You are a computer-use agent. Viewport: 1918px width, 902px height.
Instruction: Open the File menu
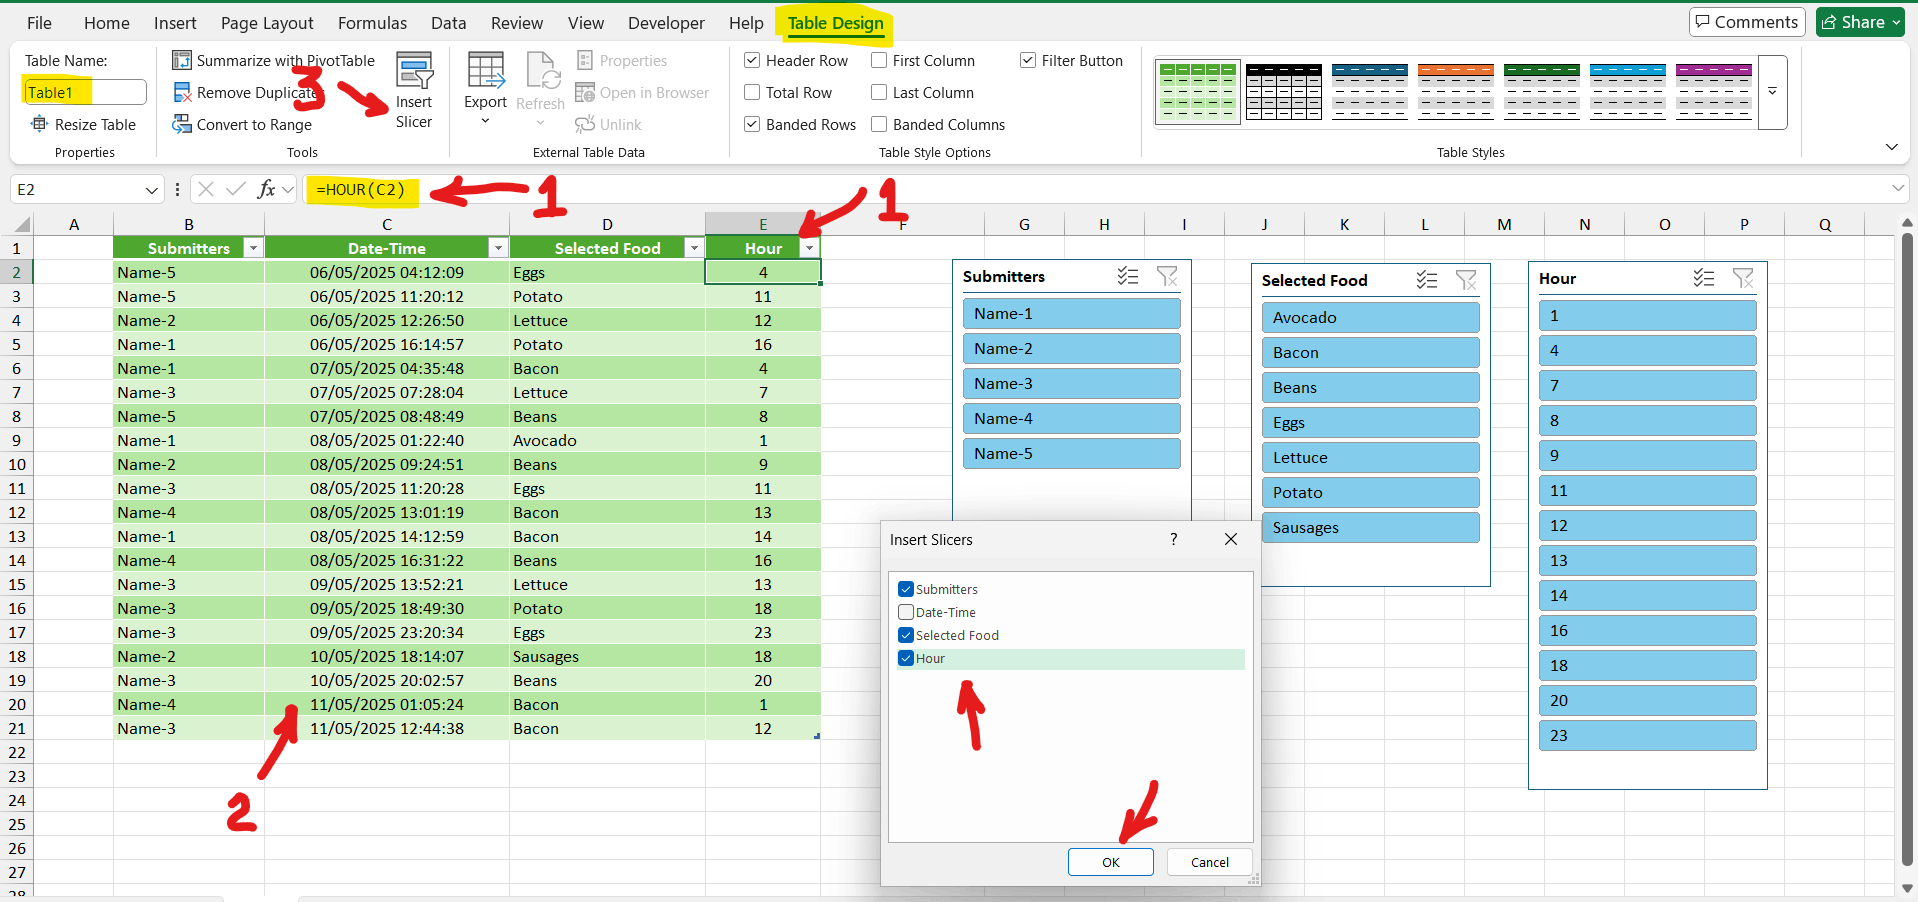tap(39, 23)
